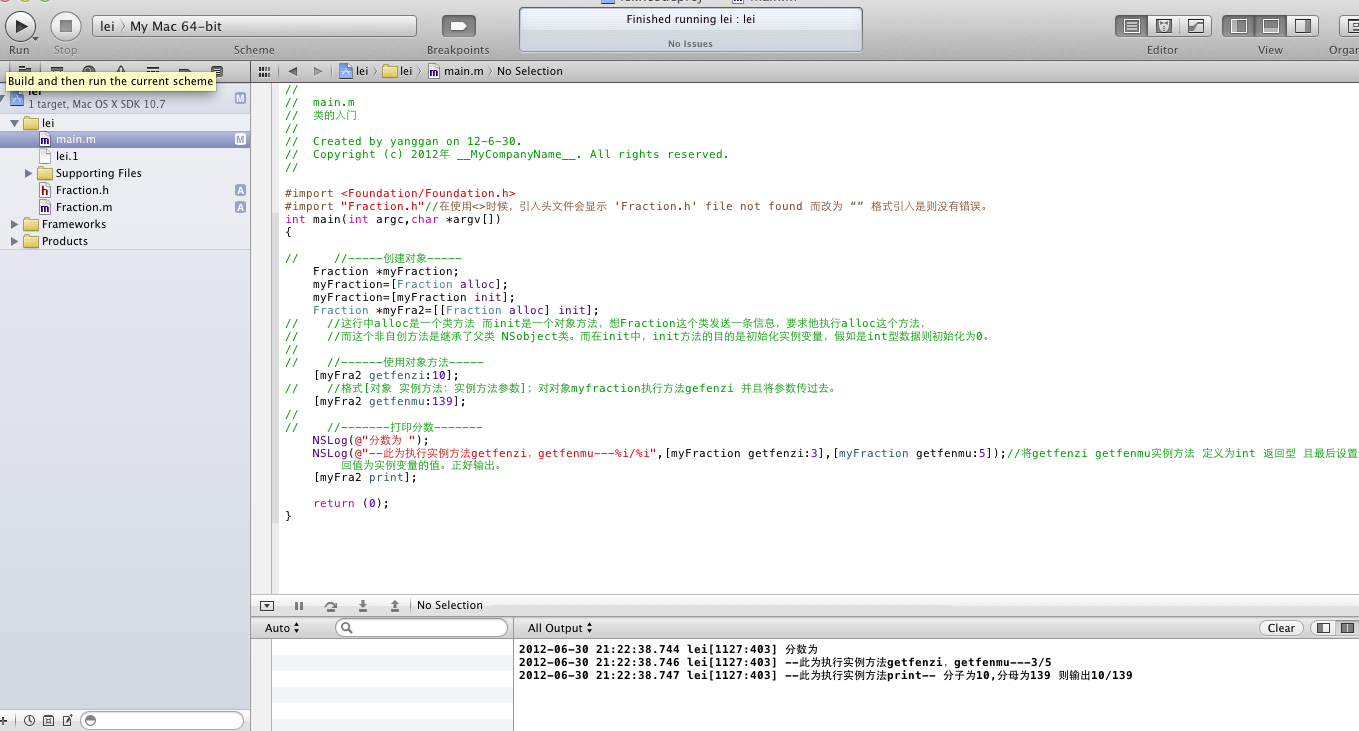Image resolution: width=1359 pixels, height=731 pixels.
Task: Click console line ending 10/139
Action: pyautogui.click(x=826, y=675)
